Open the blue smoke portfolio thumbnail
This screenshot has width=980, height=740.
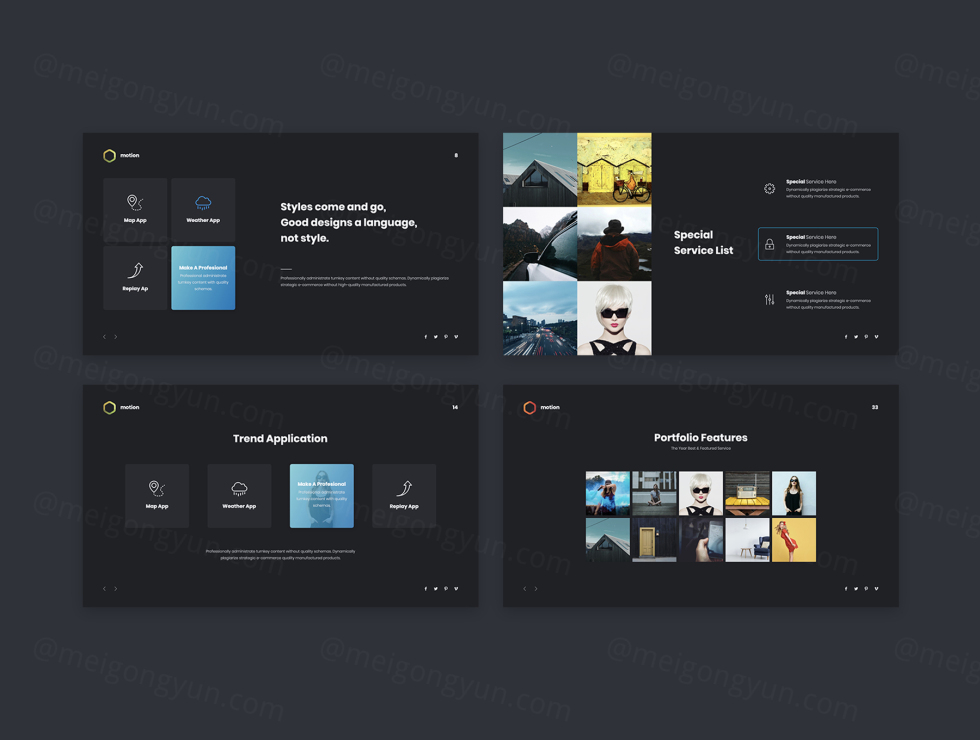(608, 494)
